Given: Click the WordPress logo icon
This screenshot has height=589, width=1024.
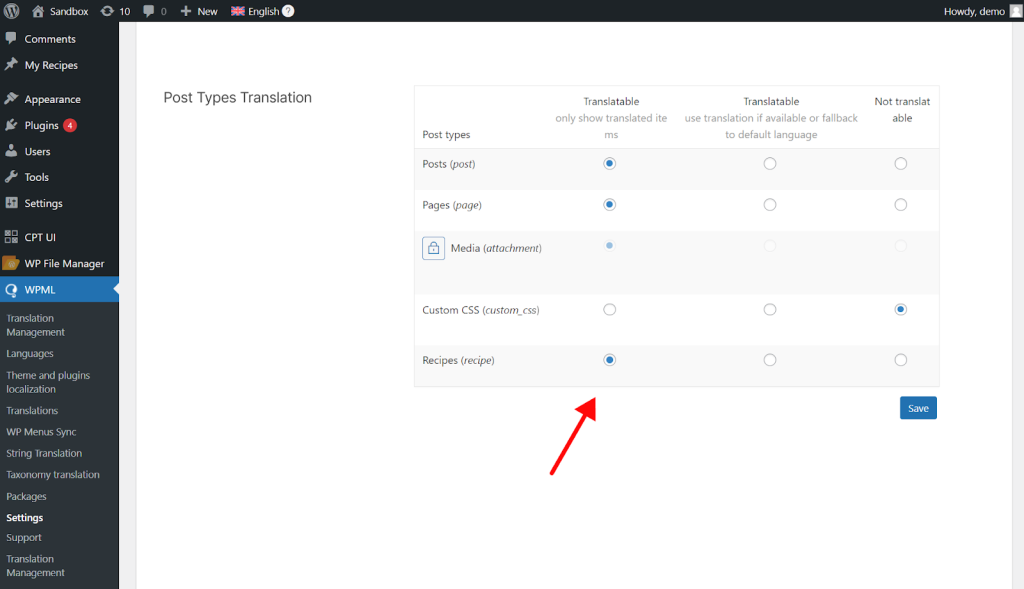Looking at the screenshot, I should point(12,11).
